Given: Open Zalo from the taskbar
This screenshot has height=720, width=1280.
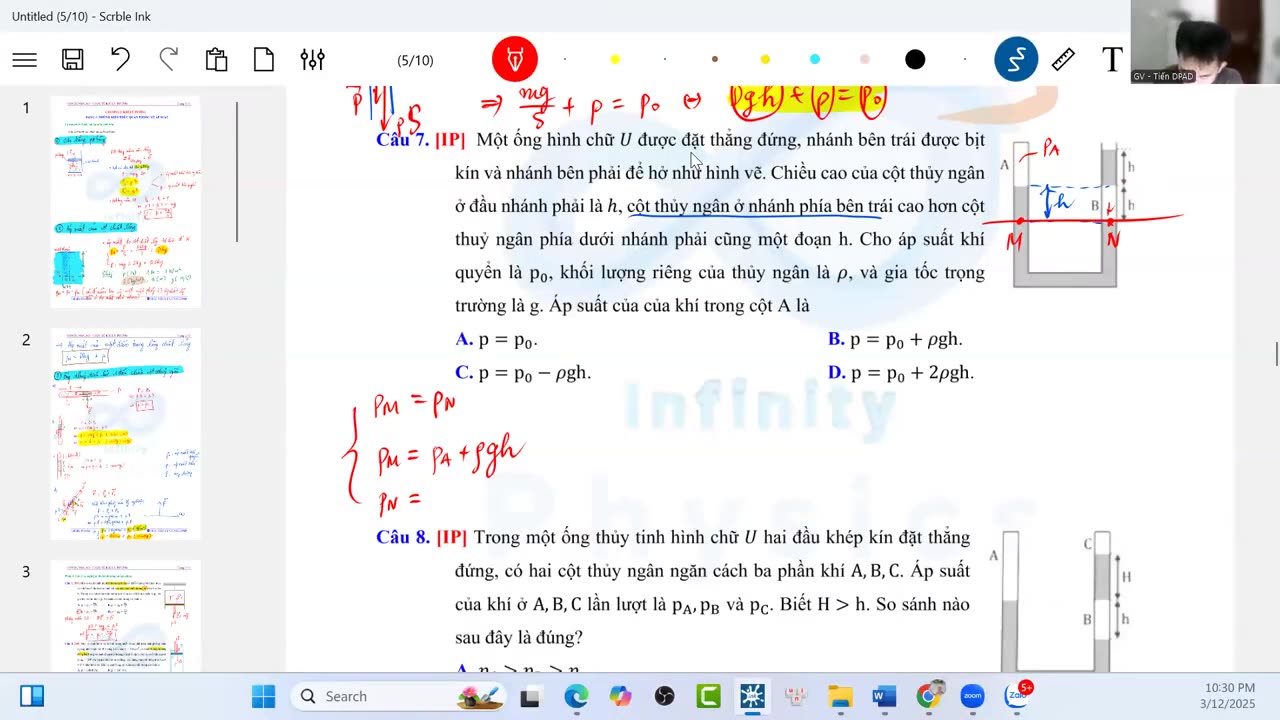Looking at the screenshot, I should [1018, 695].
